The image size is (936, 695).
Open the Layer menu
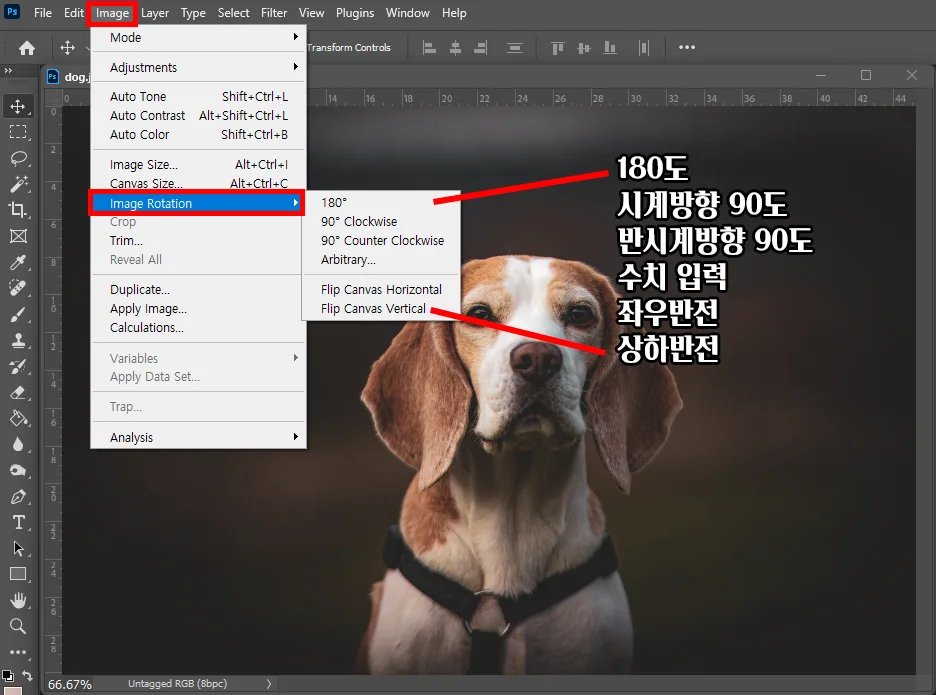155,13
